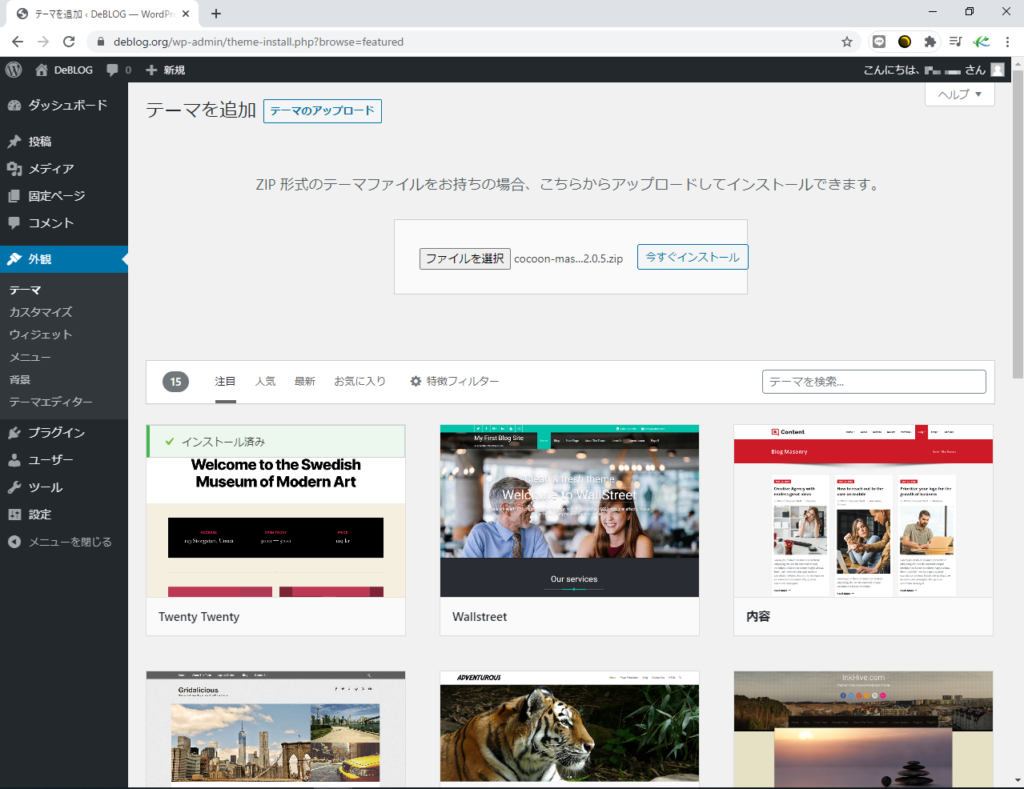Click the gear icon for 特徴フィルター
Viewport: 1024px width, 789px height.
click(415, 381)
